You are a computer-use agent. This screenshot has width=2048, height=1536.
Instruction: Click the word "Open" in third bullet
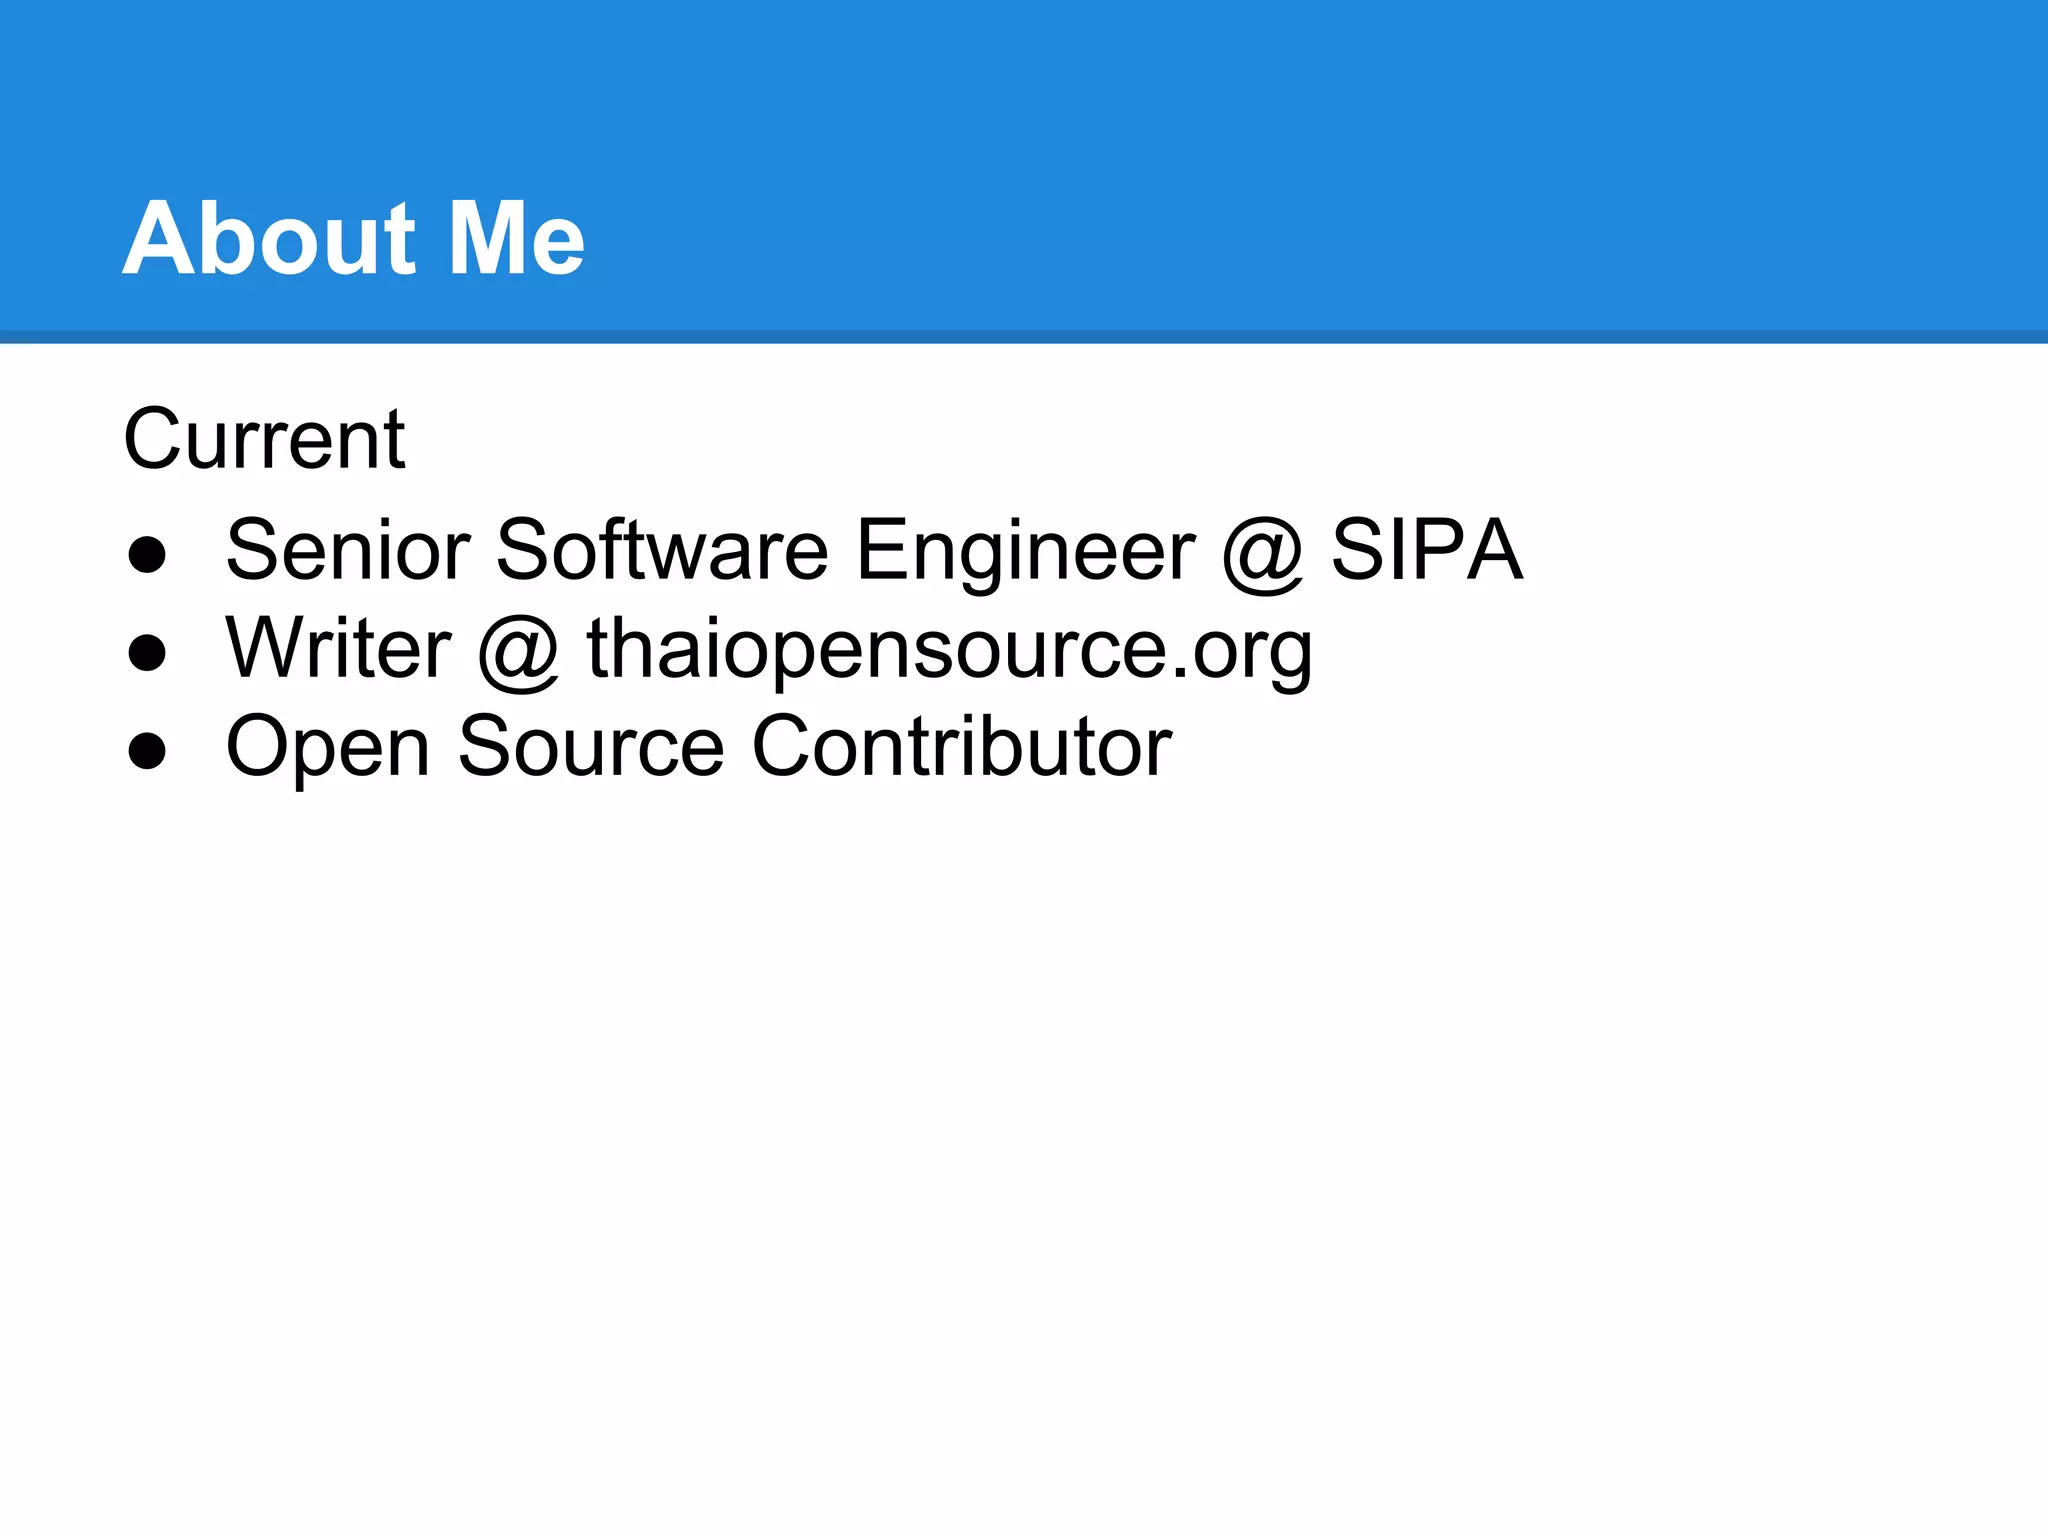point(328,748)
